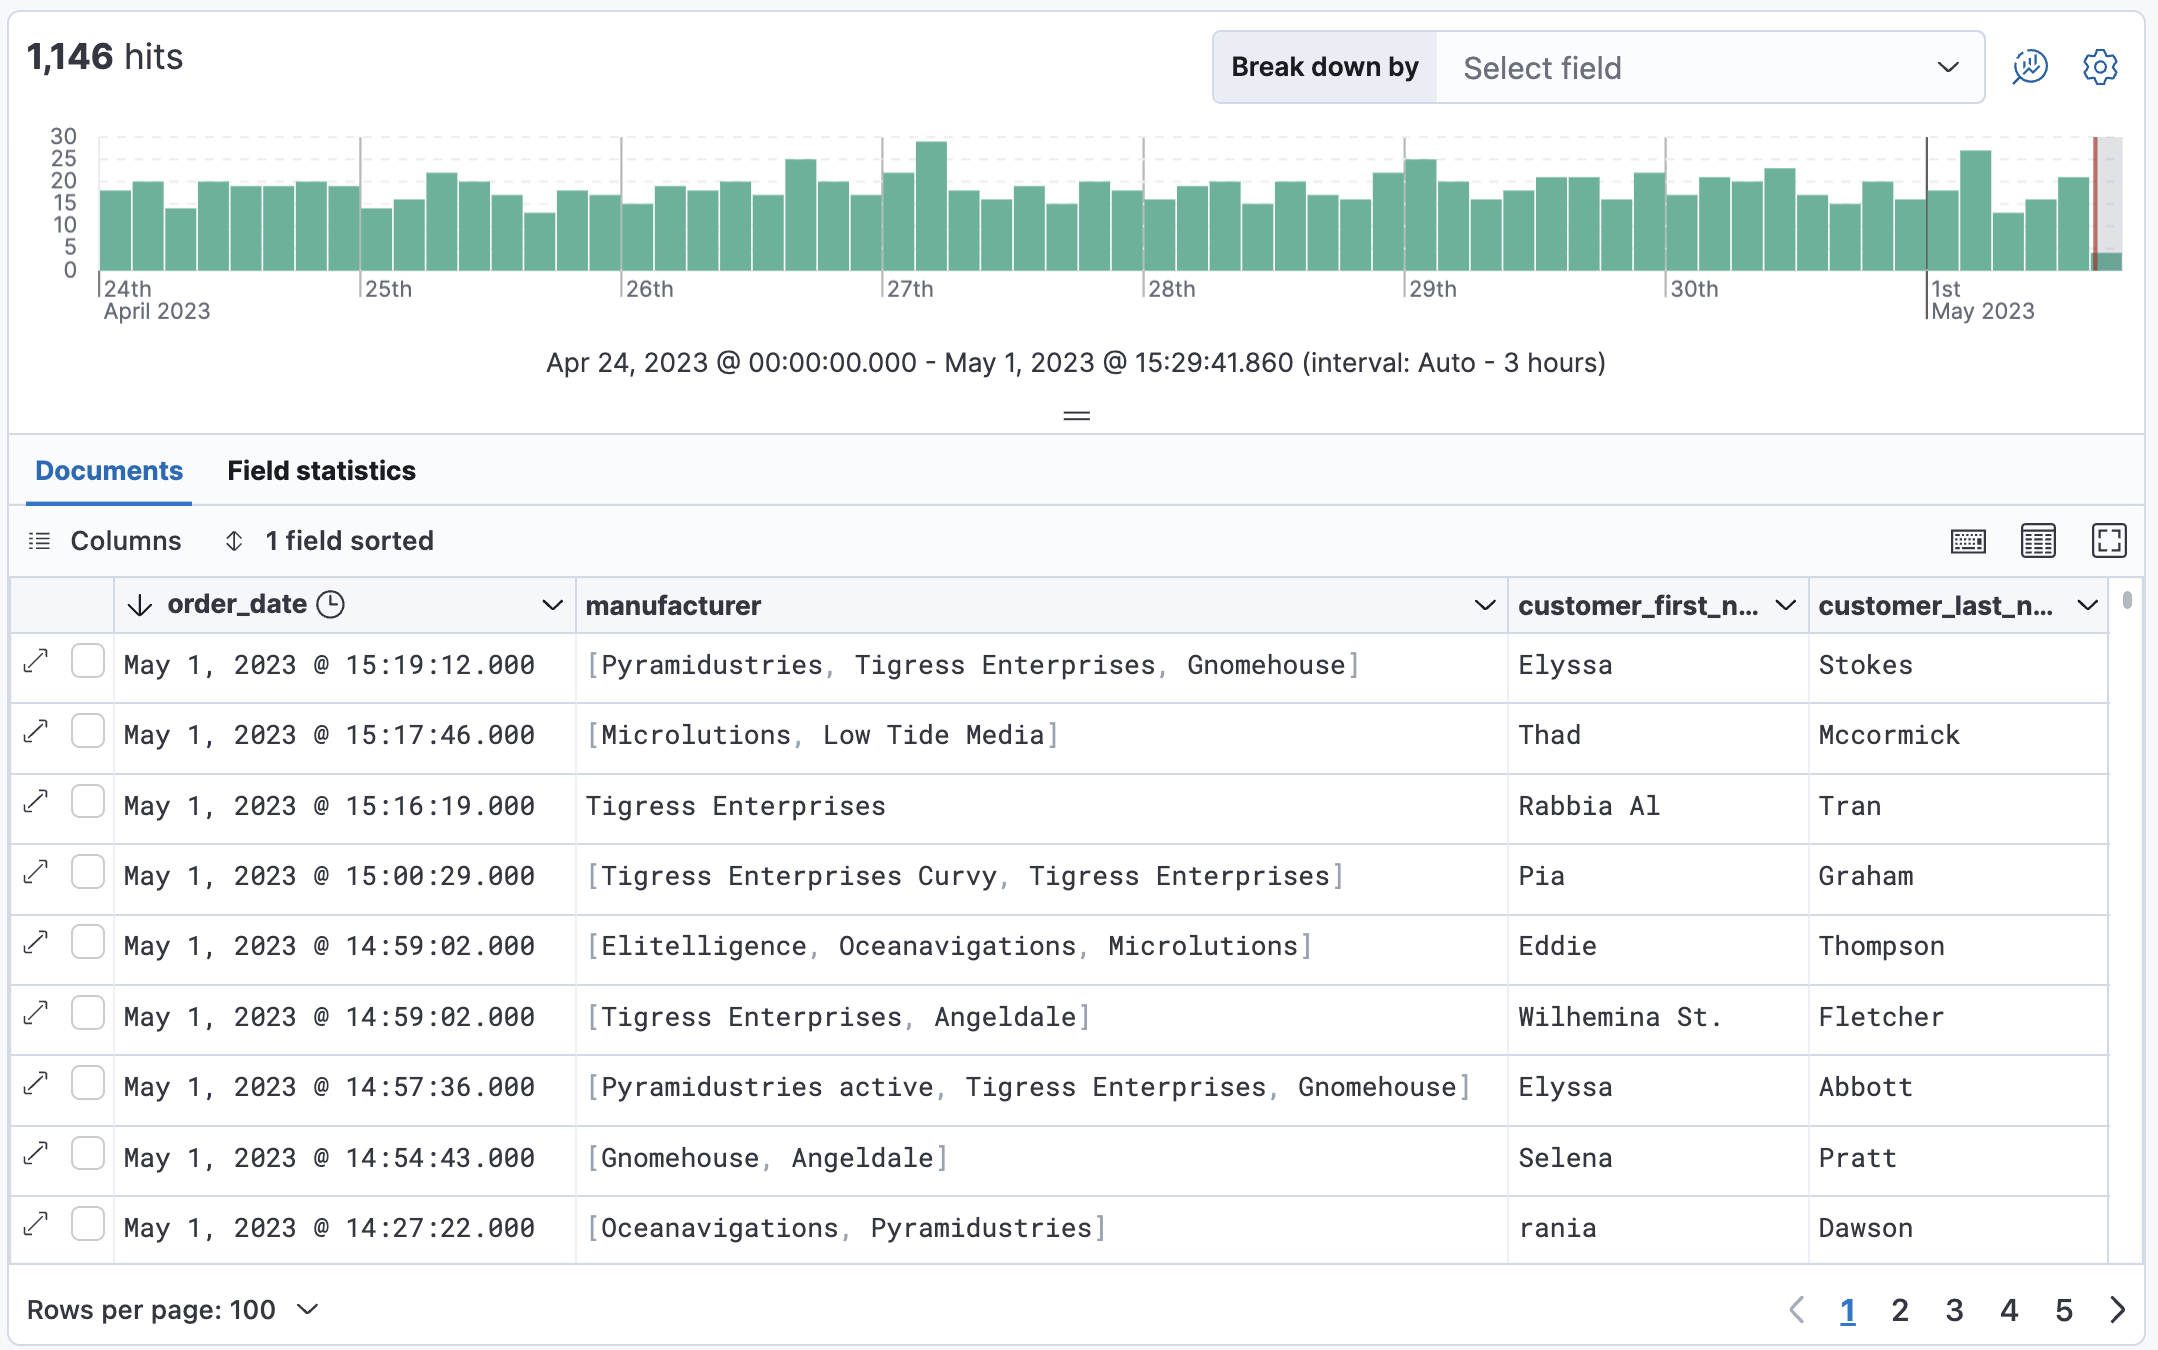Expand the Elyssa Stokes document row
2158x1350 pixels.
(36, 661)
